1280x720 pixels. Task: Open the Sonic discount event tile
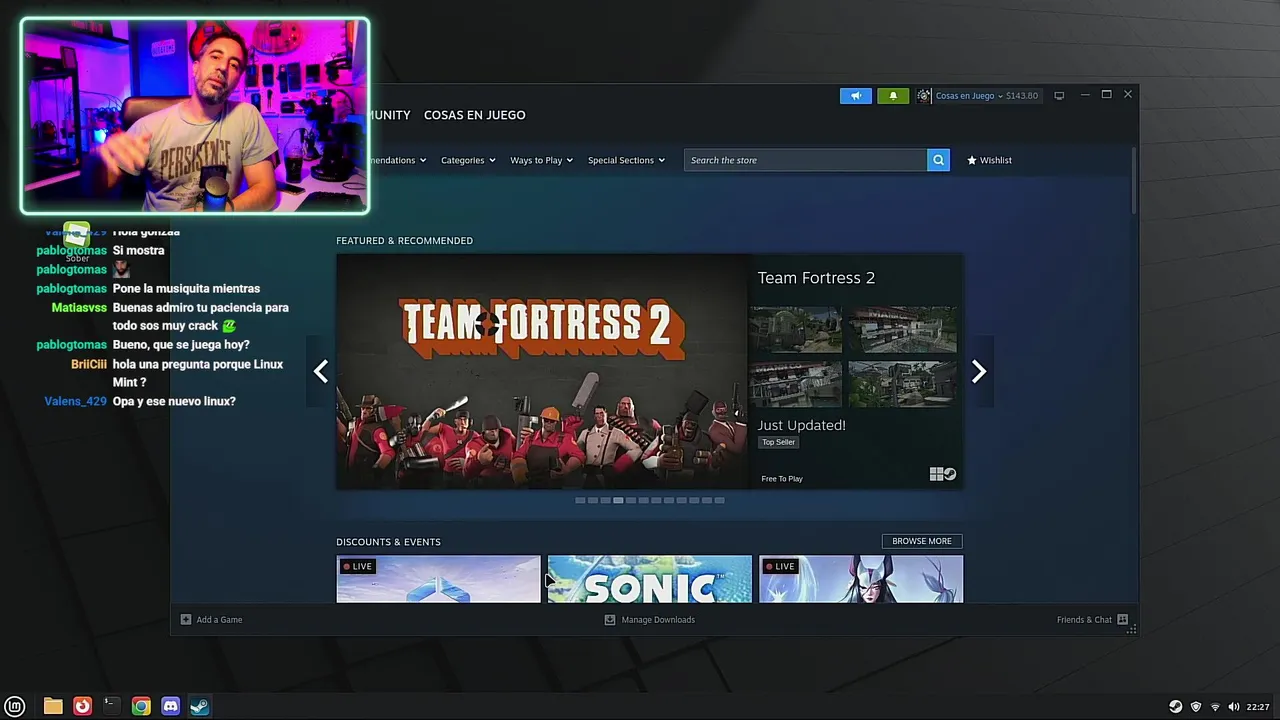click(649, 579)
